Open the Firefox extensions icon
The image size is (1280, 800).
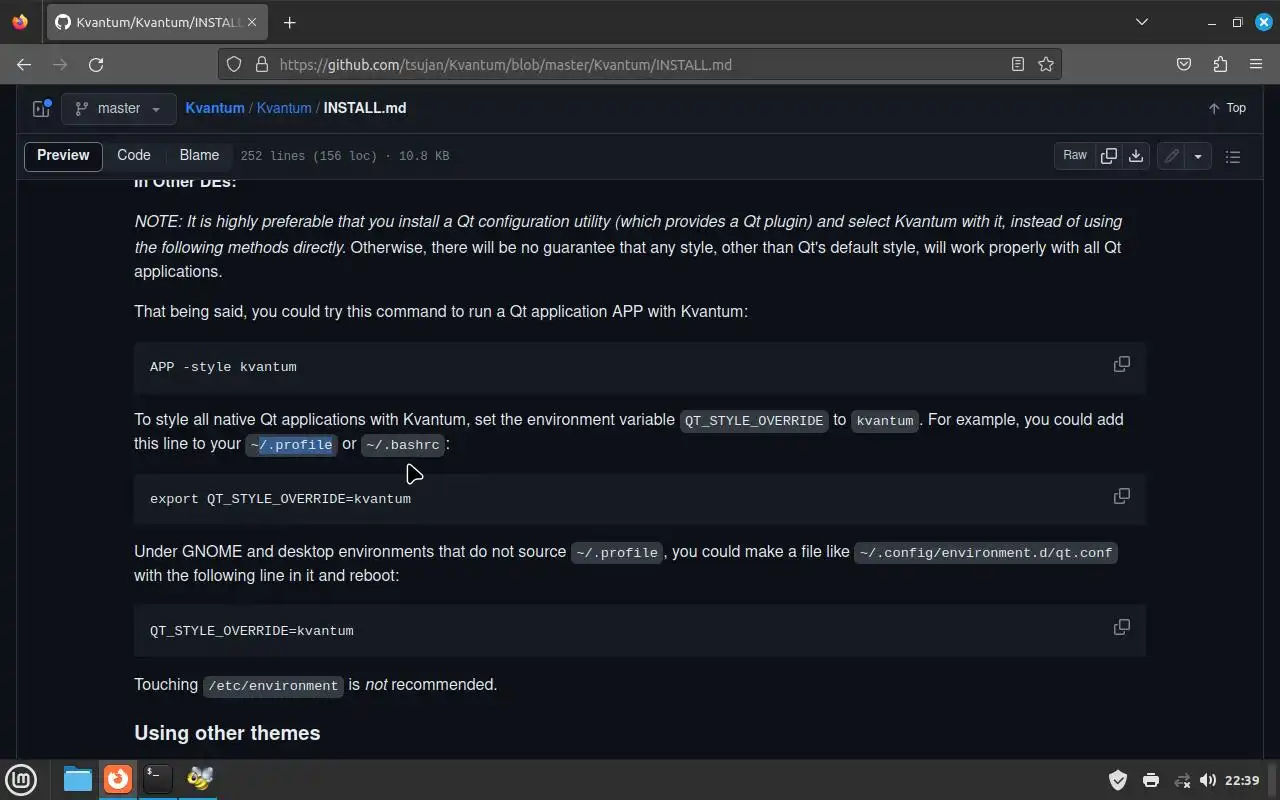click(1220, 64)
